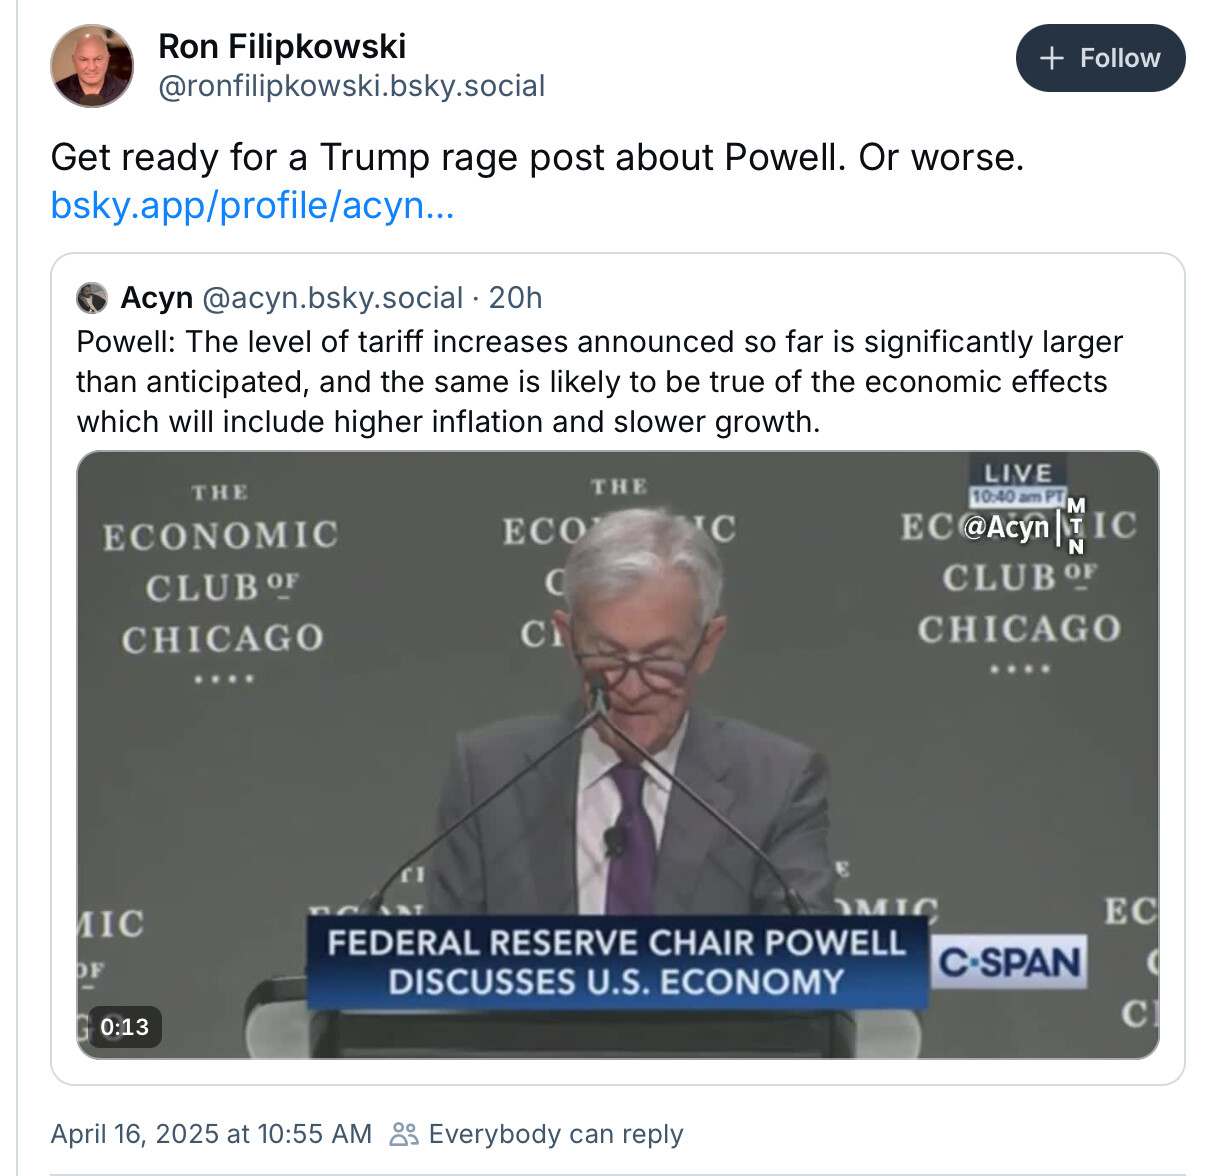Click the 0:13 video duration badge
Viewport: 1216px width, 1176px height.
click(x=124, y=1027)
